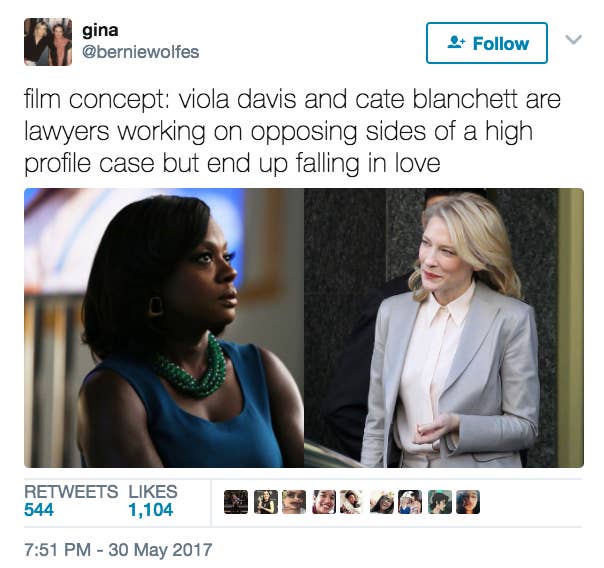This screenshot has width=604, height=568.
Task: Open the seventh liker avatar with blue clothing
Action: tap(410, 502)
